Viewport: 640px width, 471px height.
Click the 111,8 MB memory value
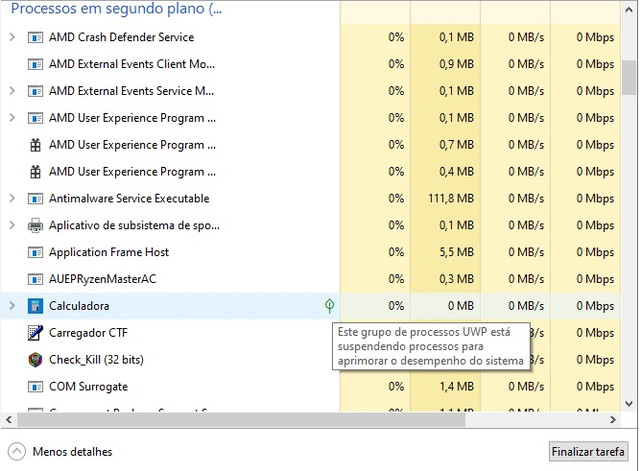tap(451, 198)
